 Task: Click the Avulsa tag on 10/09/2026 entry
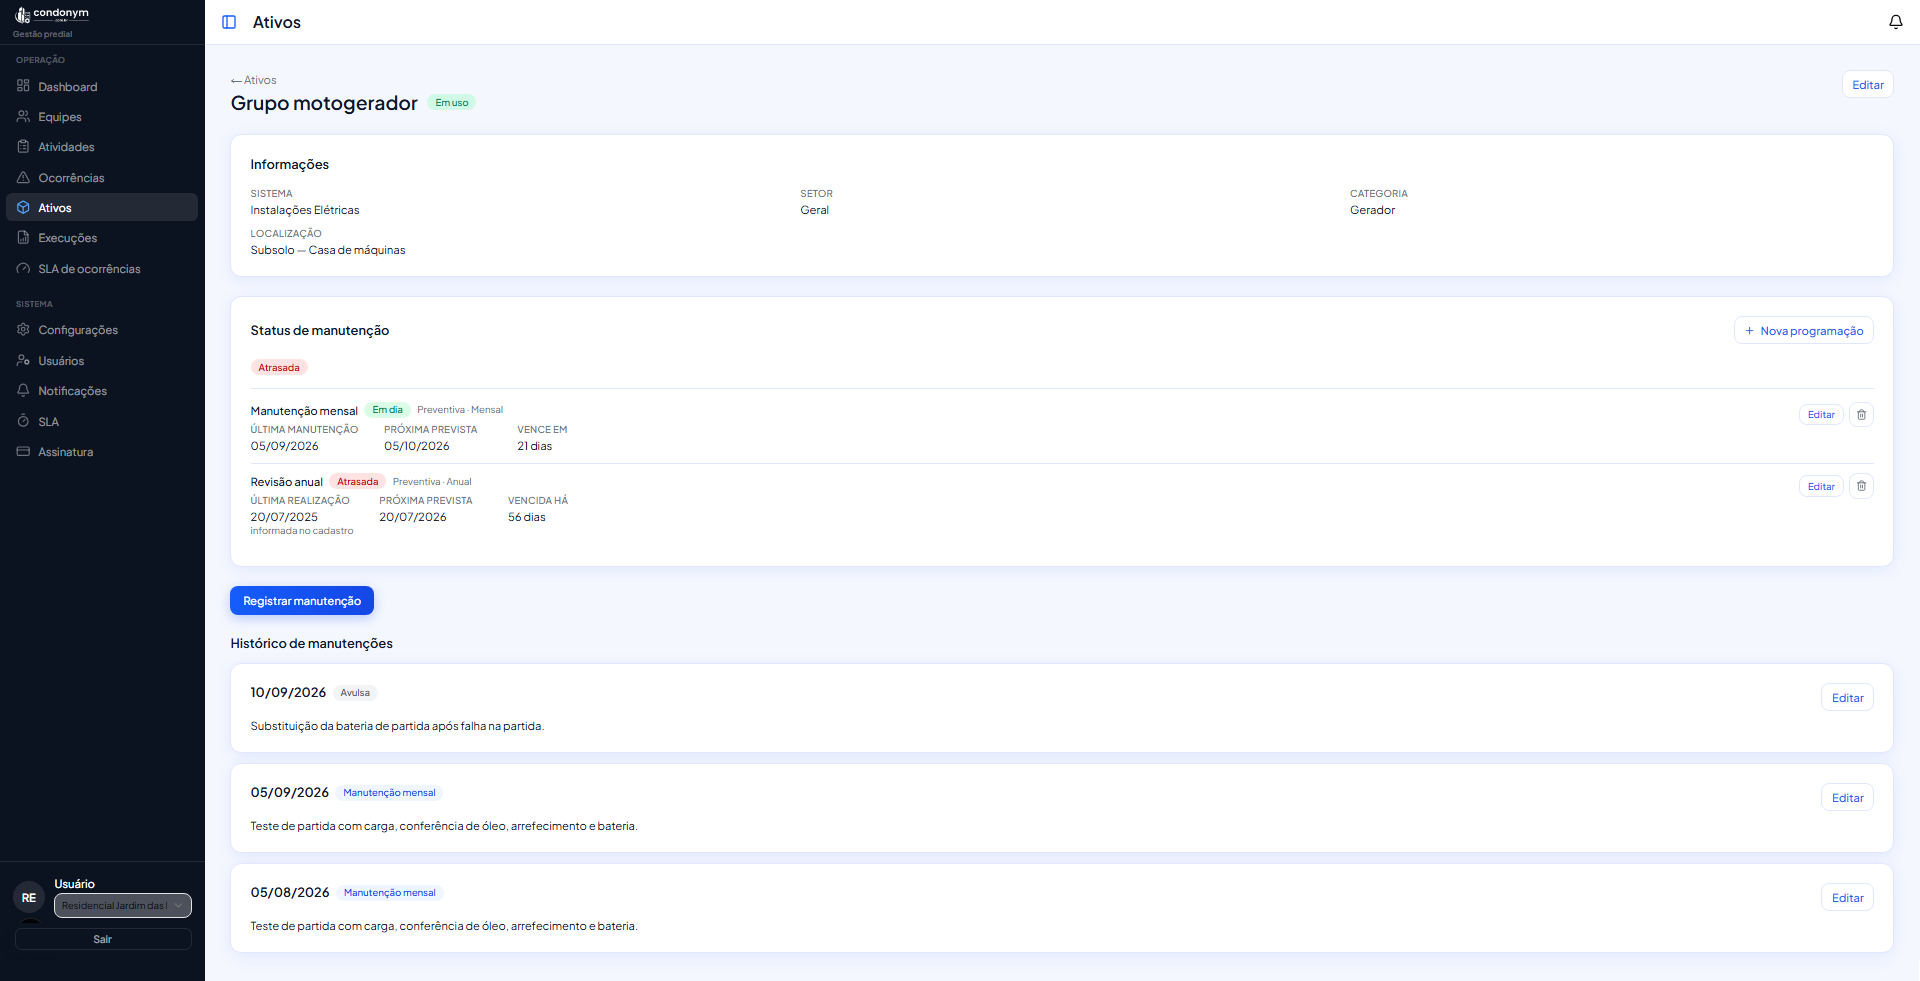coord(355,693)
